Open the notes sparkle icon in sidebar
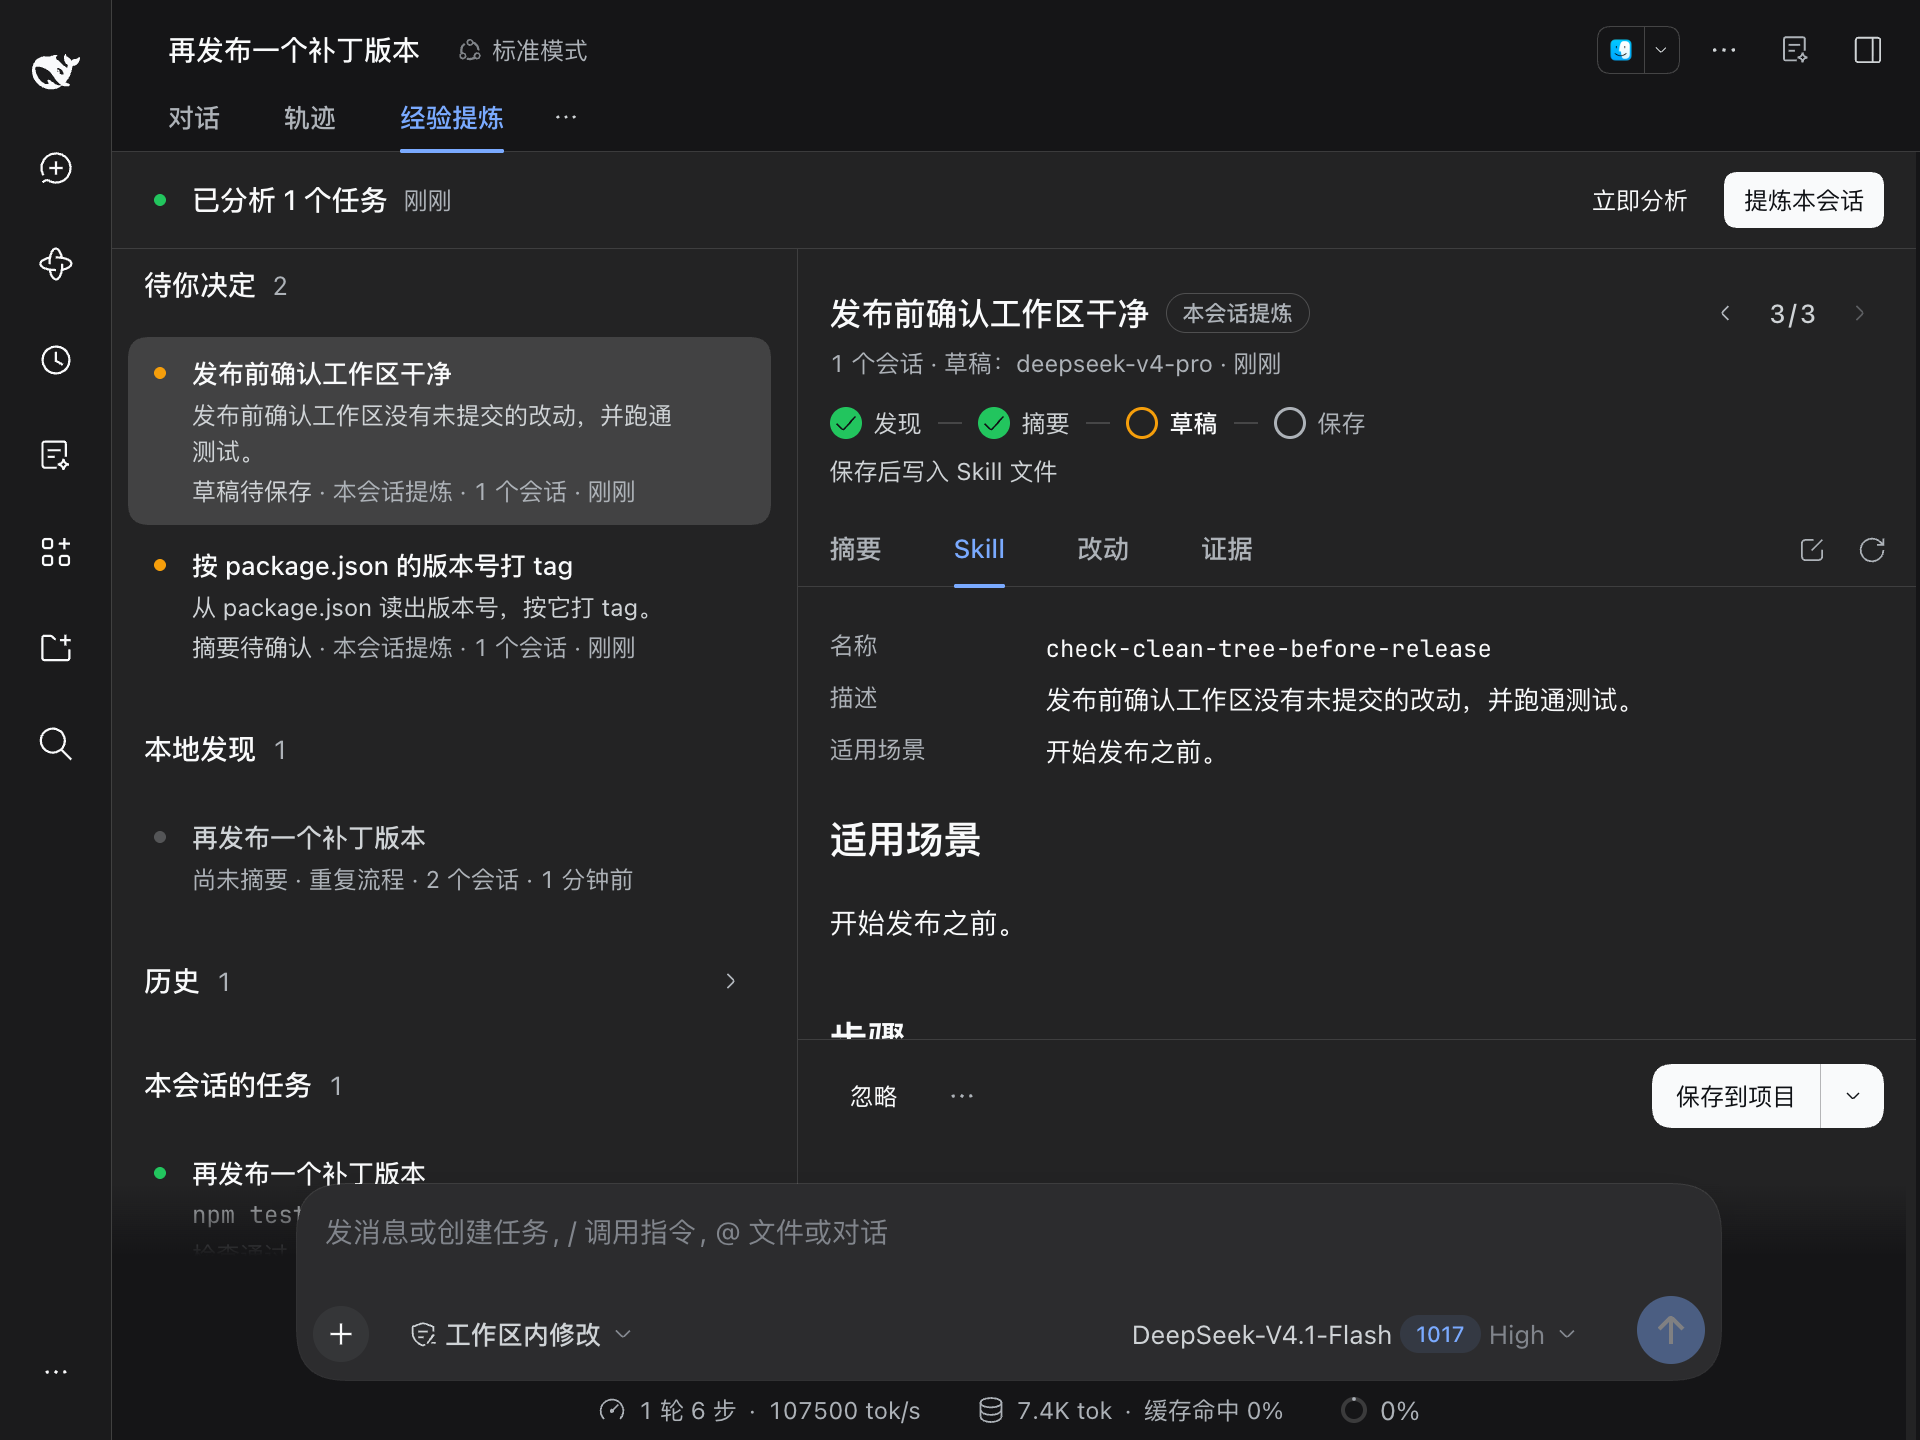Image resolution: width=1920 pixels, height=1440 pixels. [56, 456]
